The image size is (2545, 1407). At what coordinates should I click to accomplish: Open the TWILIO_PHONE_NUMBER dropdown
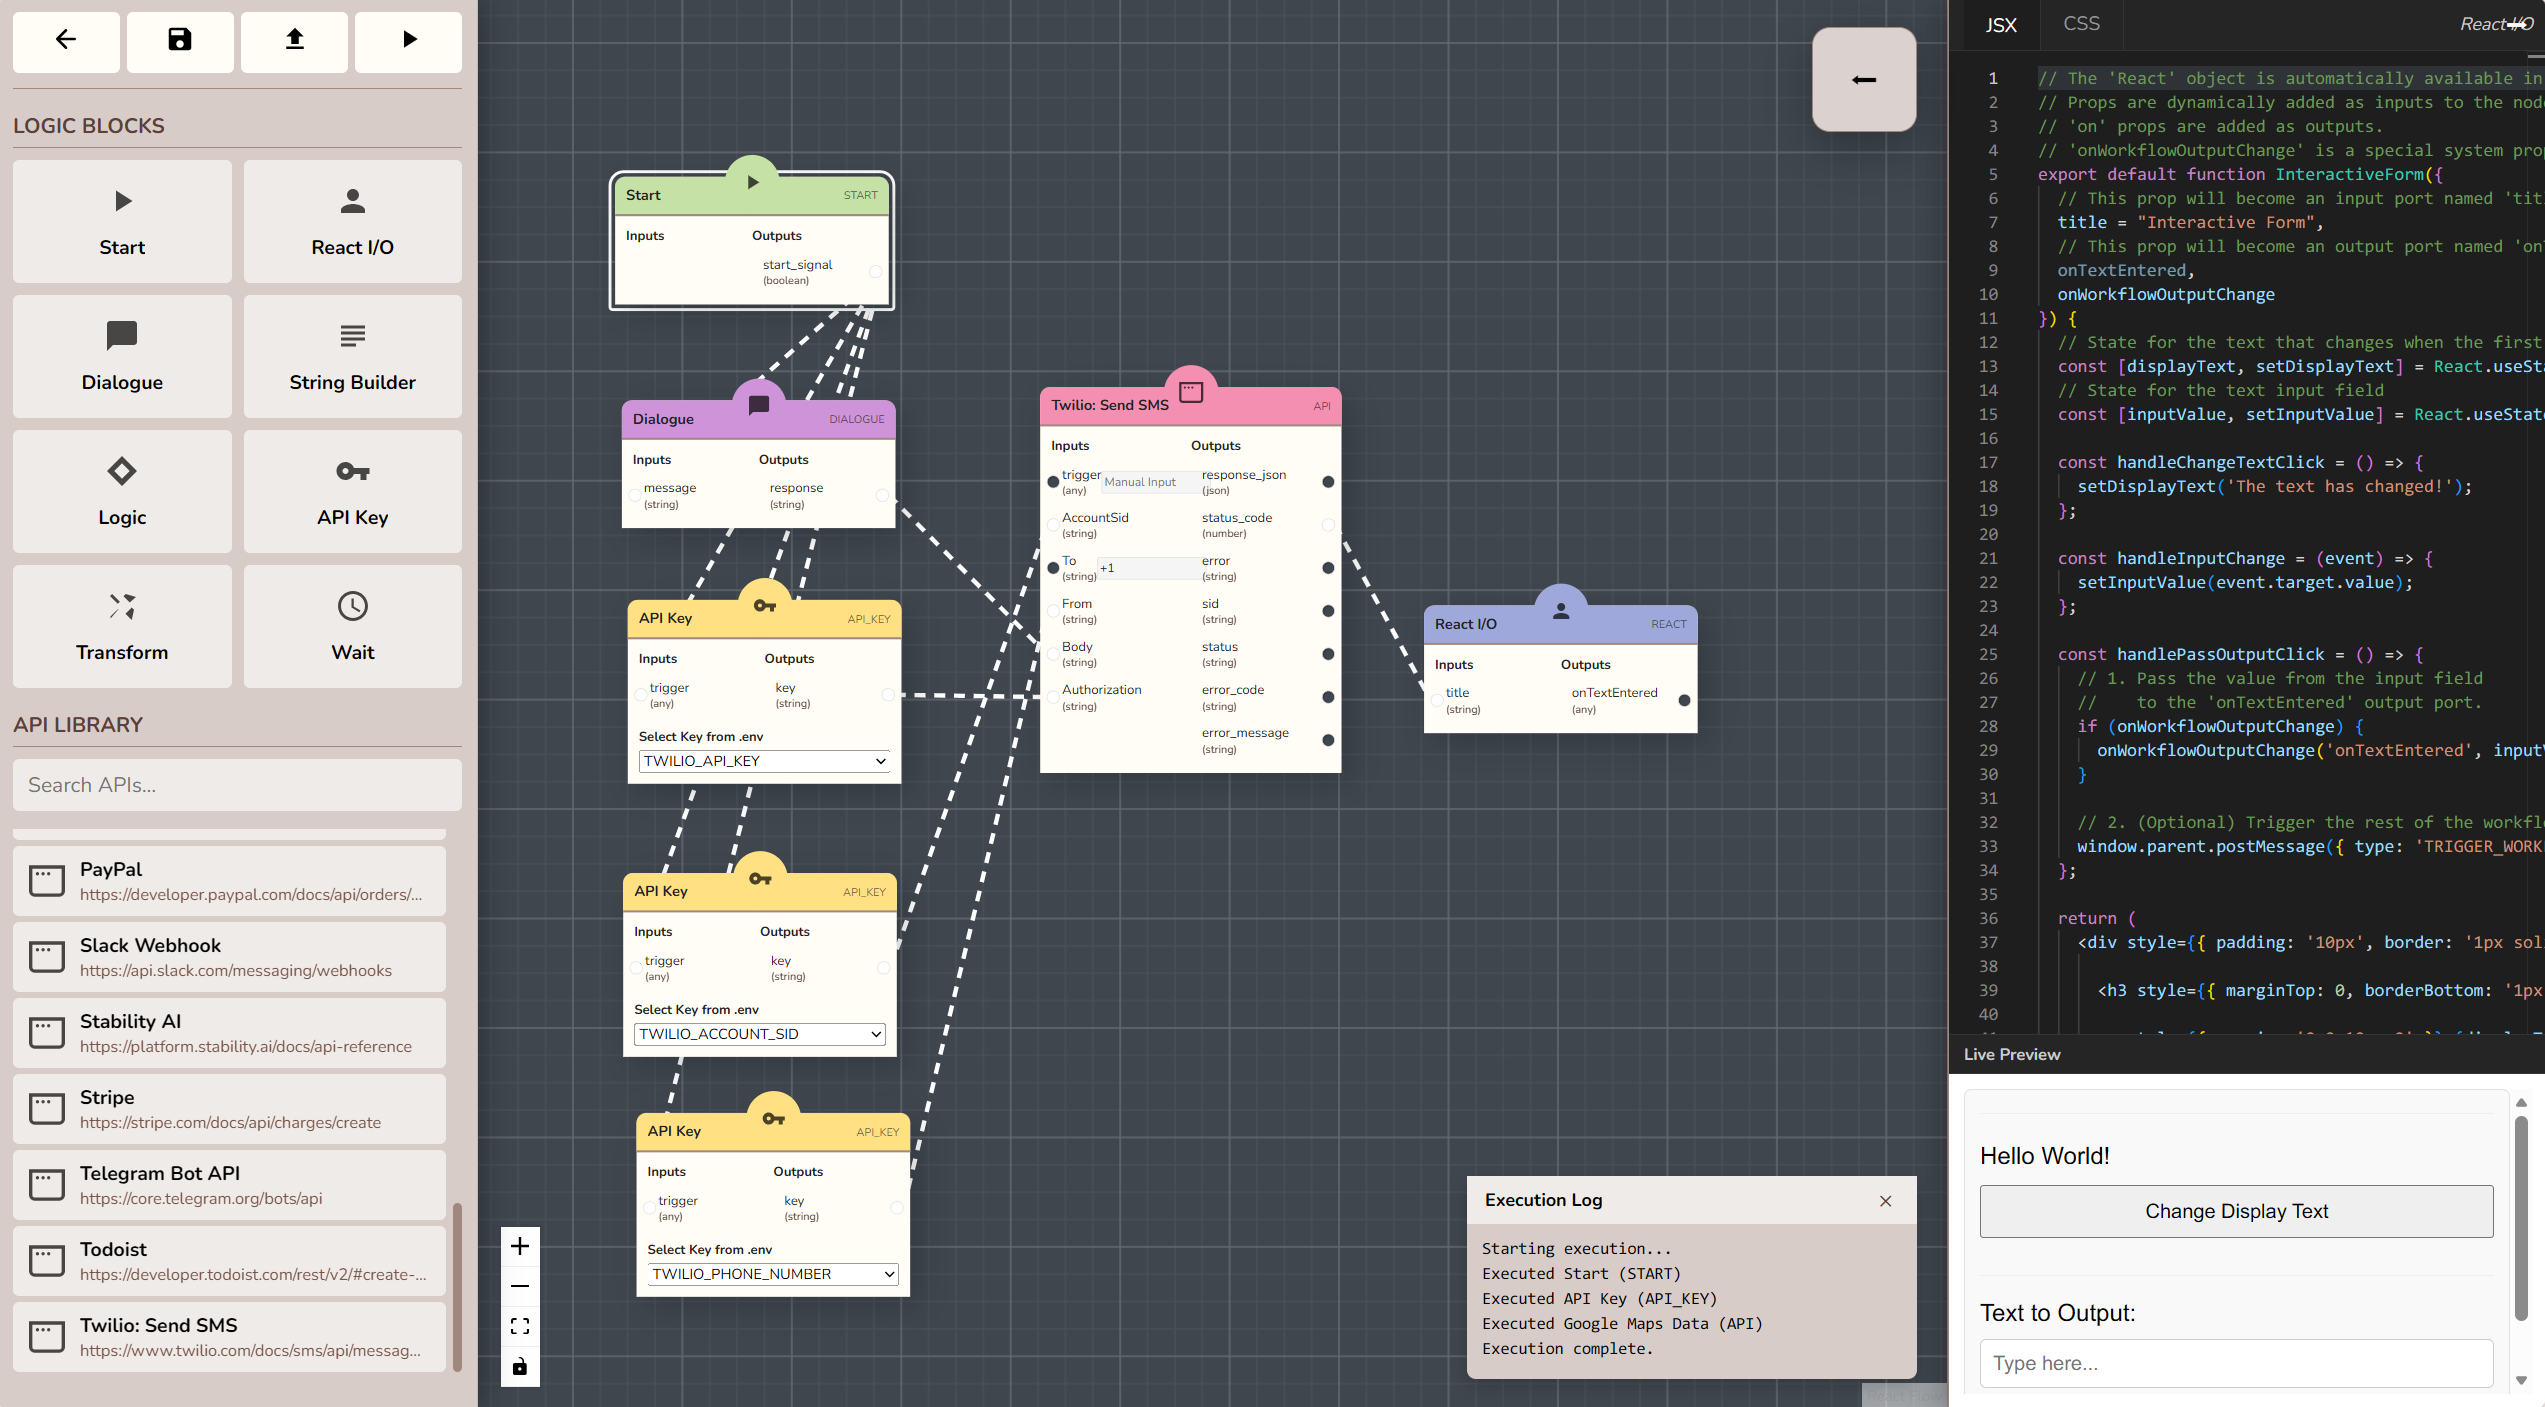(772, 1274)
